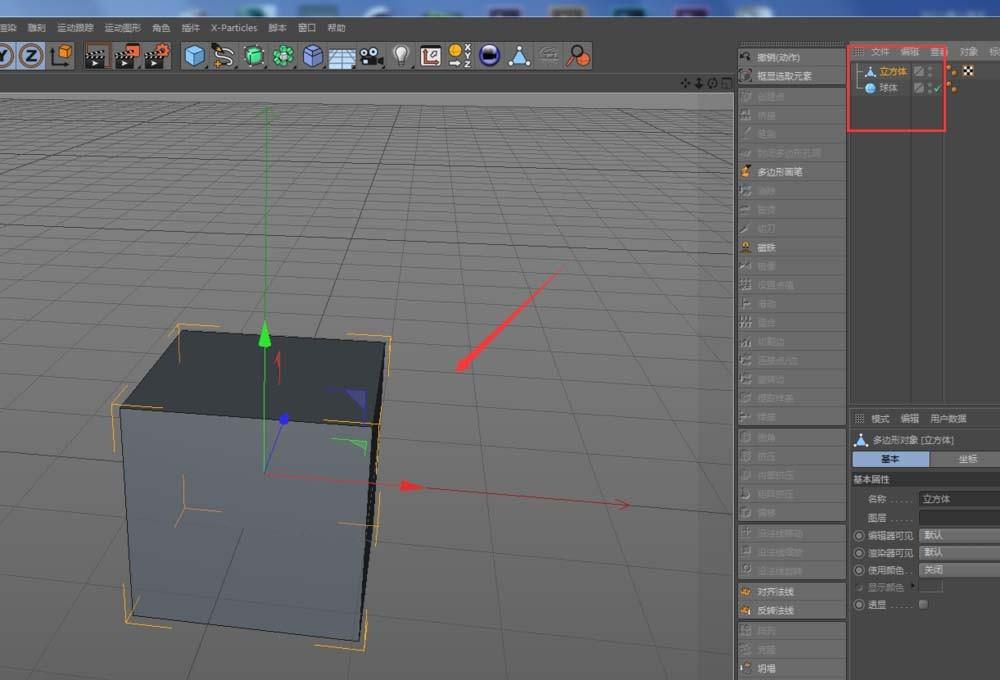Click the green checkmark next to 球体
This screenshot has width=1000, height=680.
pos(938,88)
